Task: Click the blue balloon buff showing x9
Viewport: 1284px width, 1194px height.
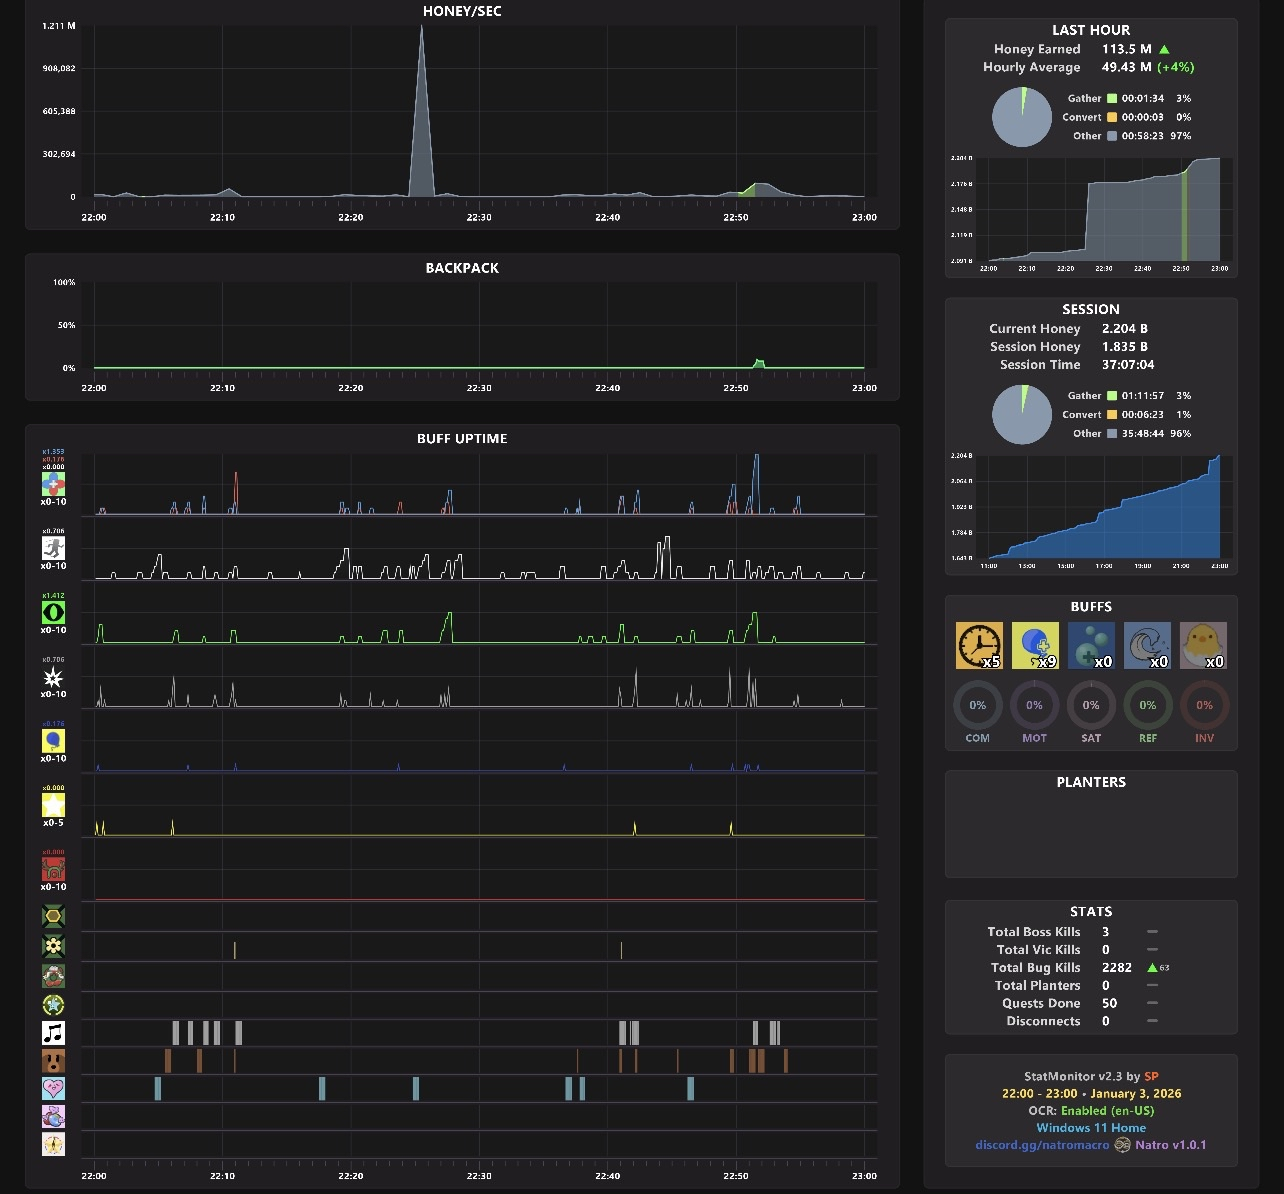Action: 1035,646
